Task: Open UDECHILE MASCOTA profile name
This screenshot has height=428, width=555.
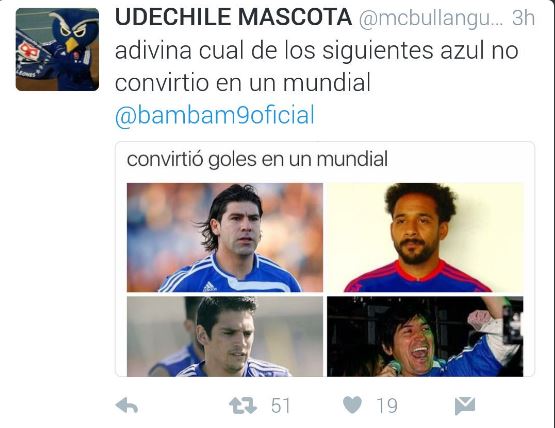Action: (234, 17)
